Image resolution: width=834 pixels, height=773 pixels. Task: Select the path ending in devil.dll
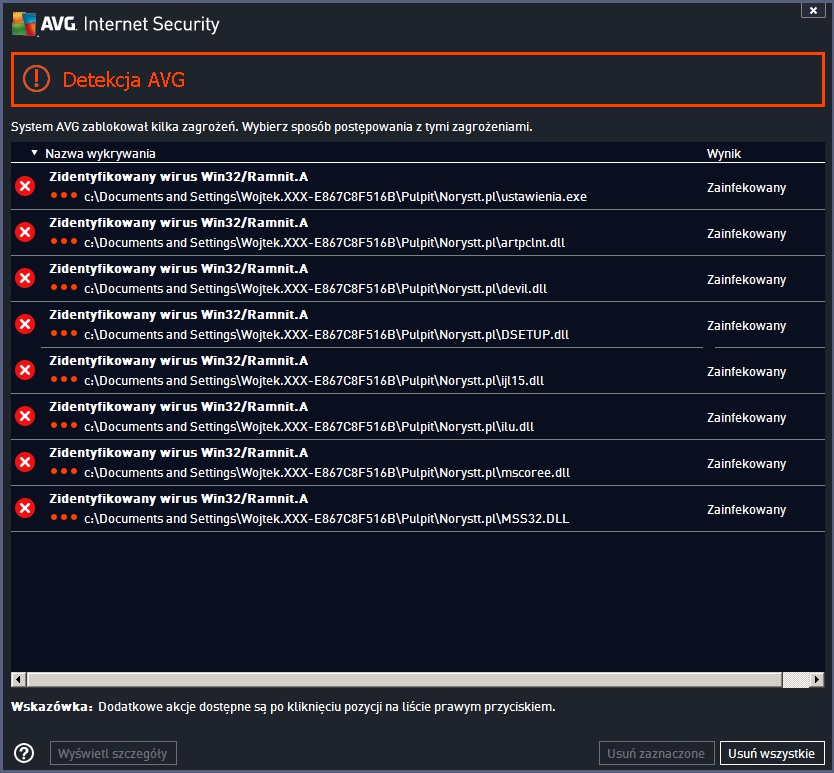[x=315, y=289]
